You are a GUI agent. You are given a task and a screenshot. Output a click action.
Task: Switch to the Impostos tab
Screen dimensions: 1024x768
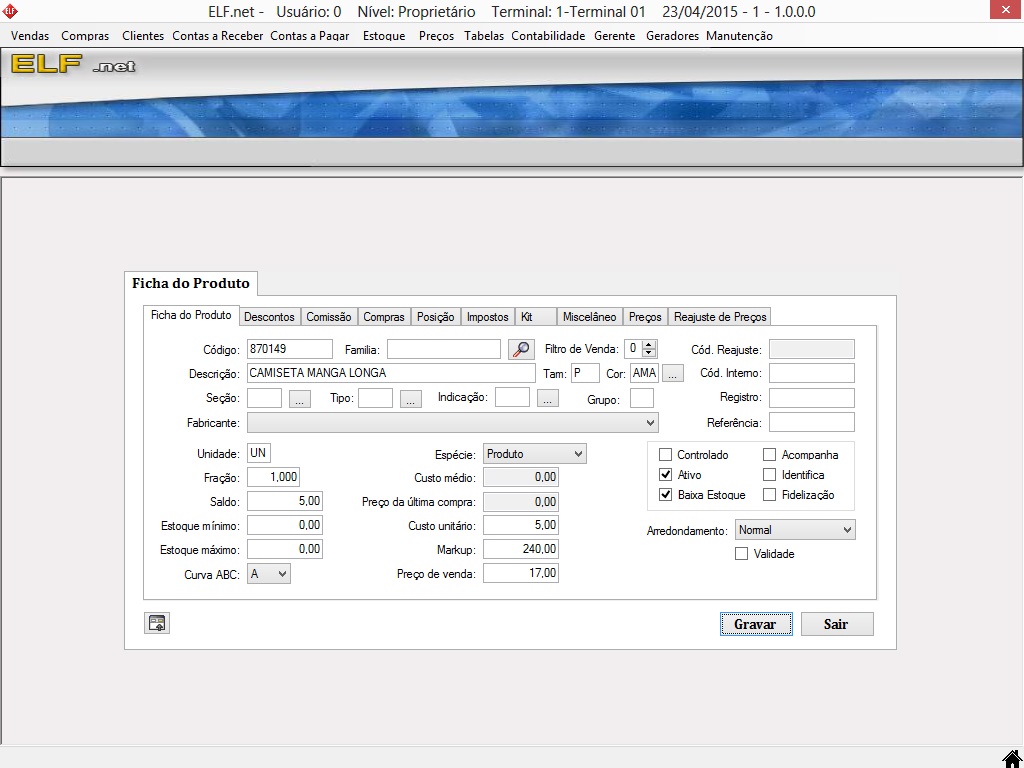(x=487, y=317)
